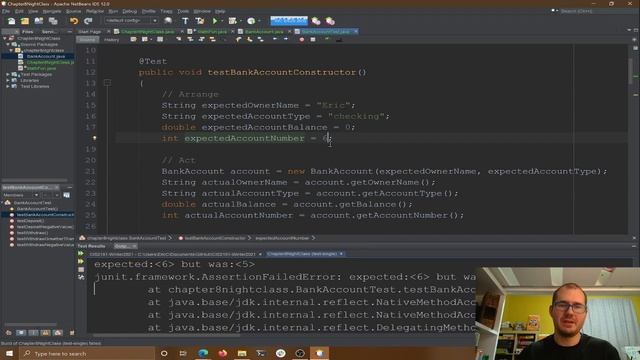Switch to the BankAccount.java editor tab
The height and width of the screenshot is (360, 640).
(x=264, y=31)
